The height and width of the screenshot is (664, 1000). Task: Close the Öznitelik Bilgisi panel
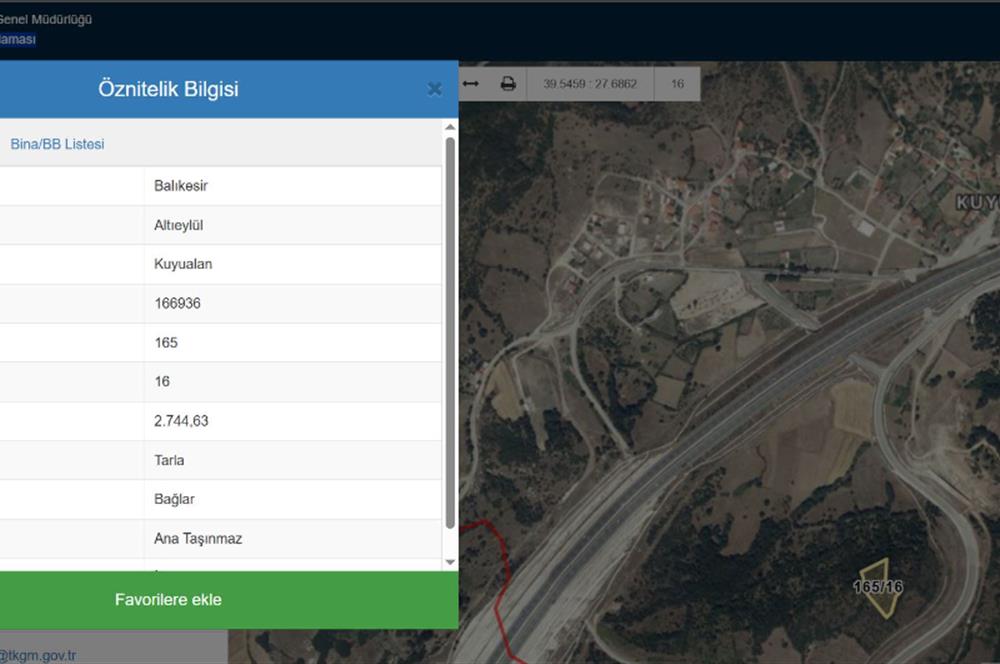[434, 89]
